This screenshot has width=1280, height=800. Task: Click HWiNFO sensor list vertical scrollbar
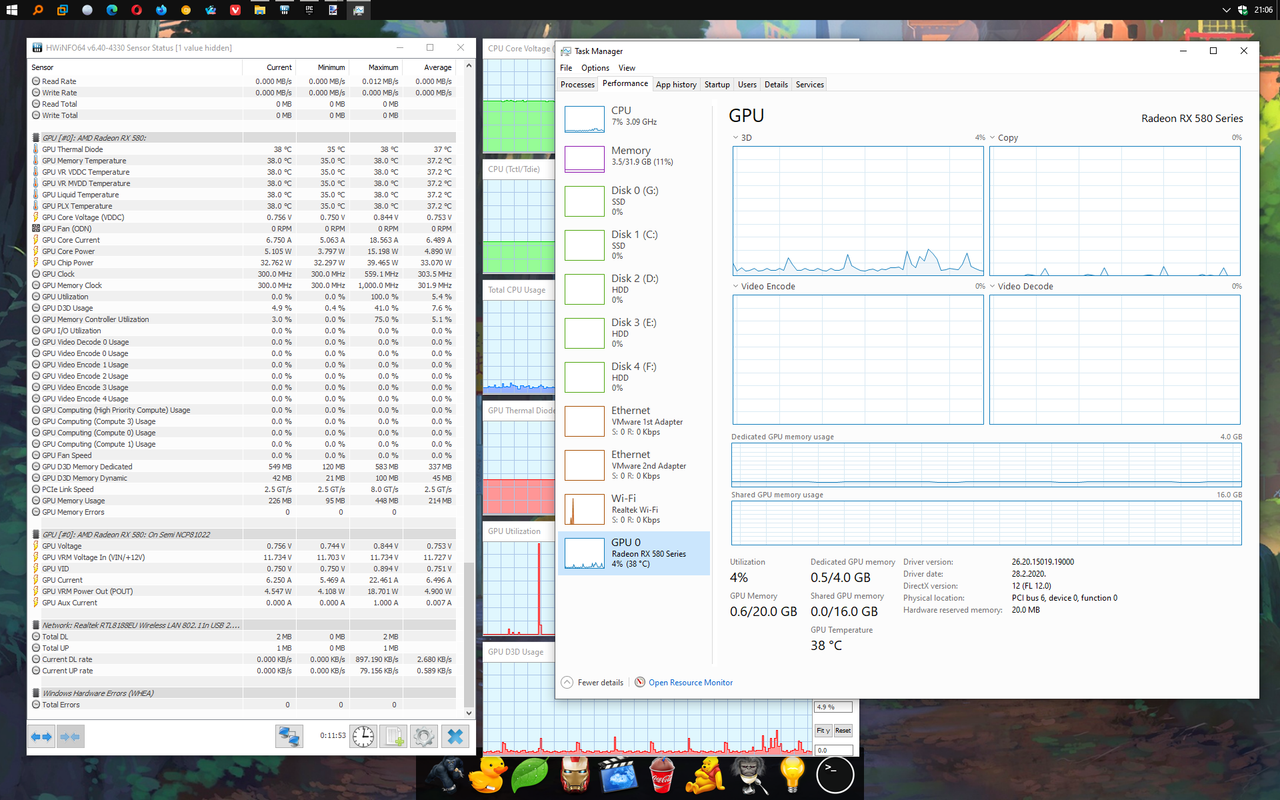coord(469,390)
